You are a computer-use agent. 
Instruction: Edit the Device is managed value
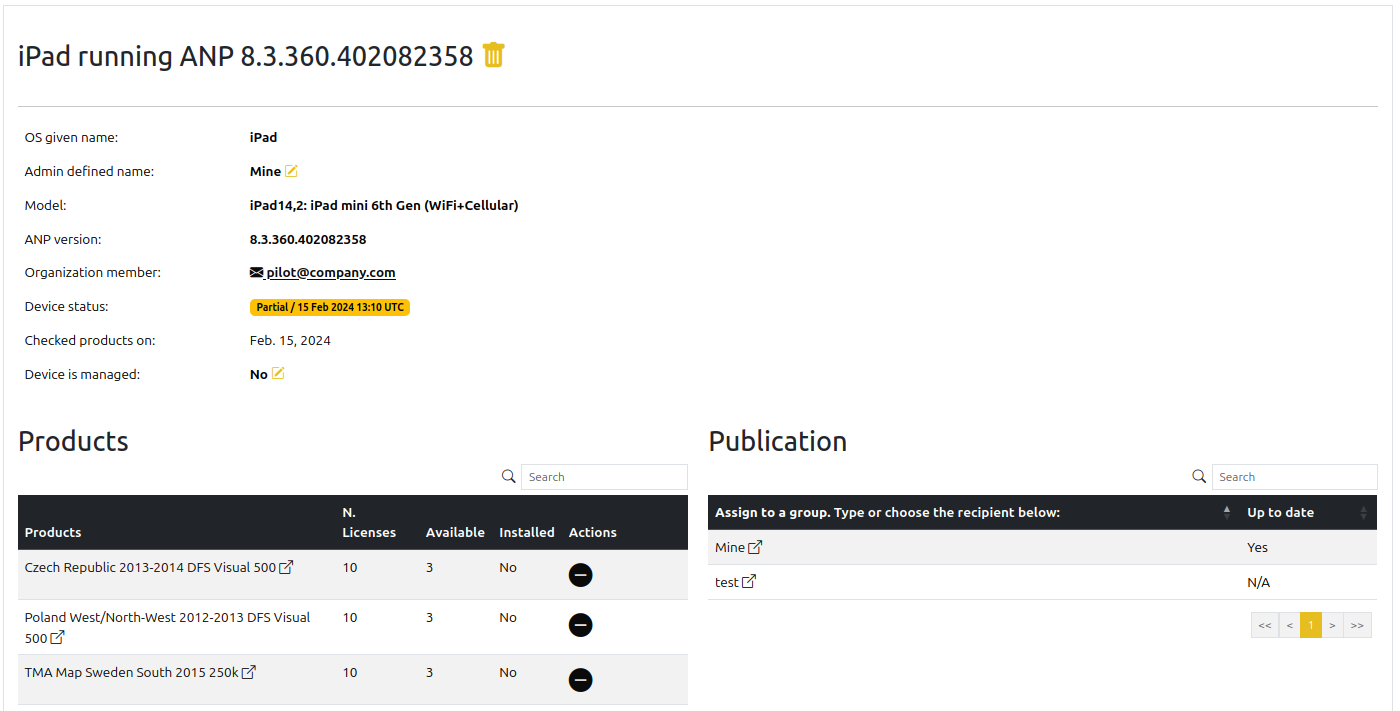[278, 374]
